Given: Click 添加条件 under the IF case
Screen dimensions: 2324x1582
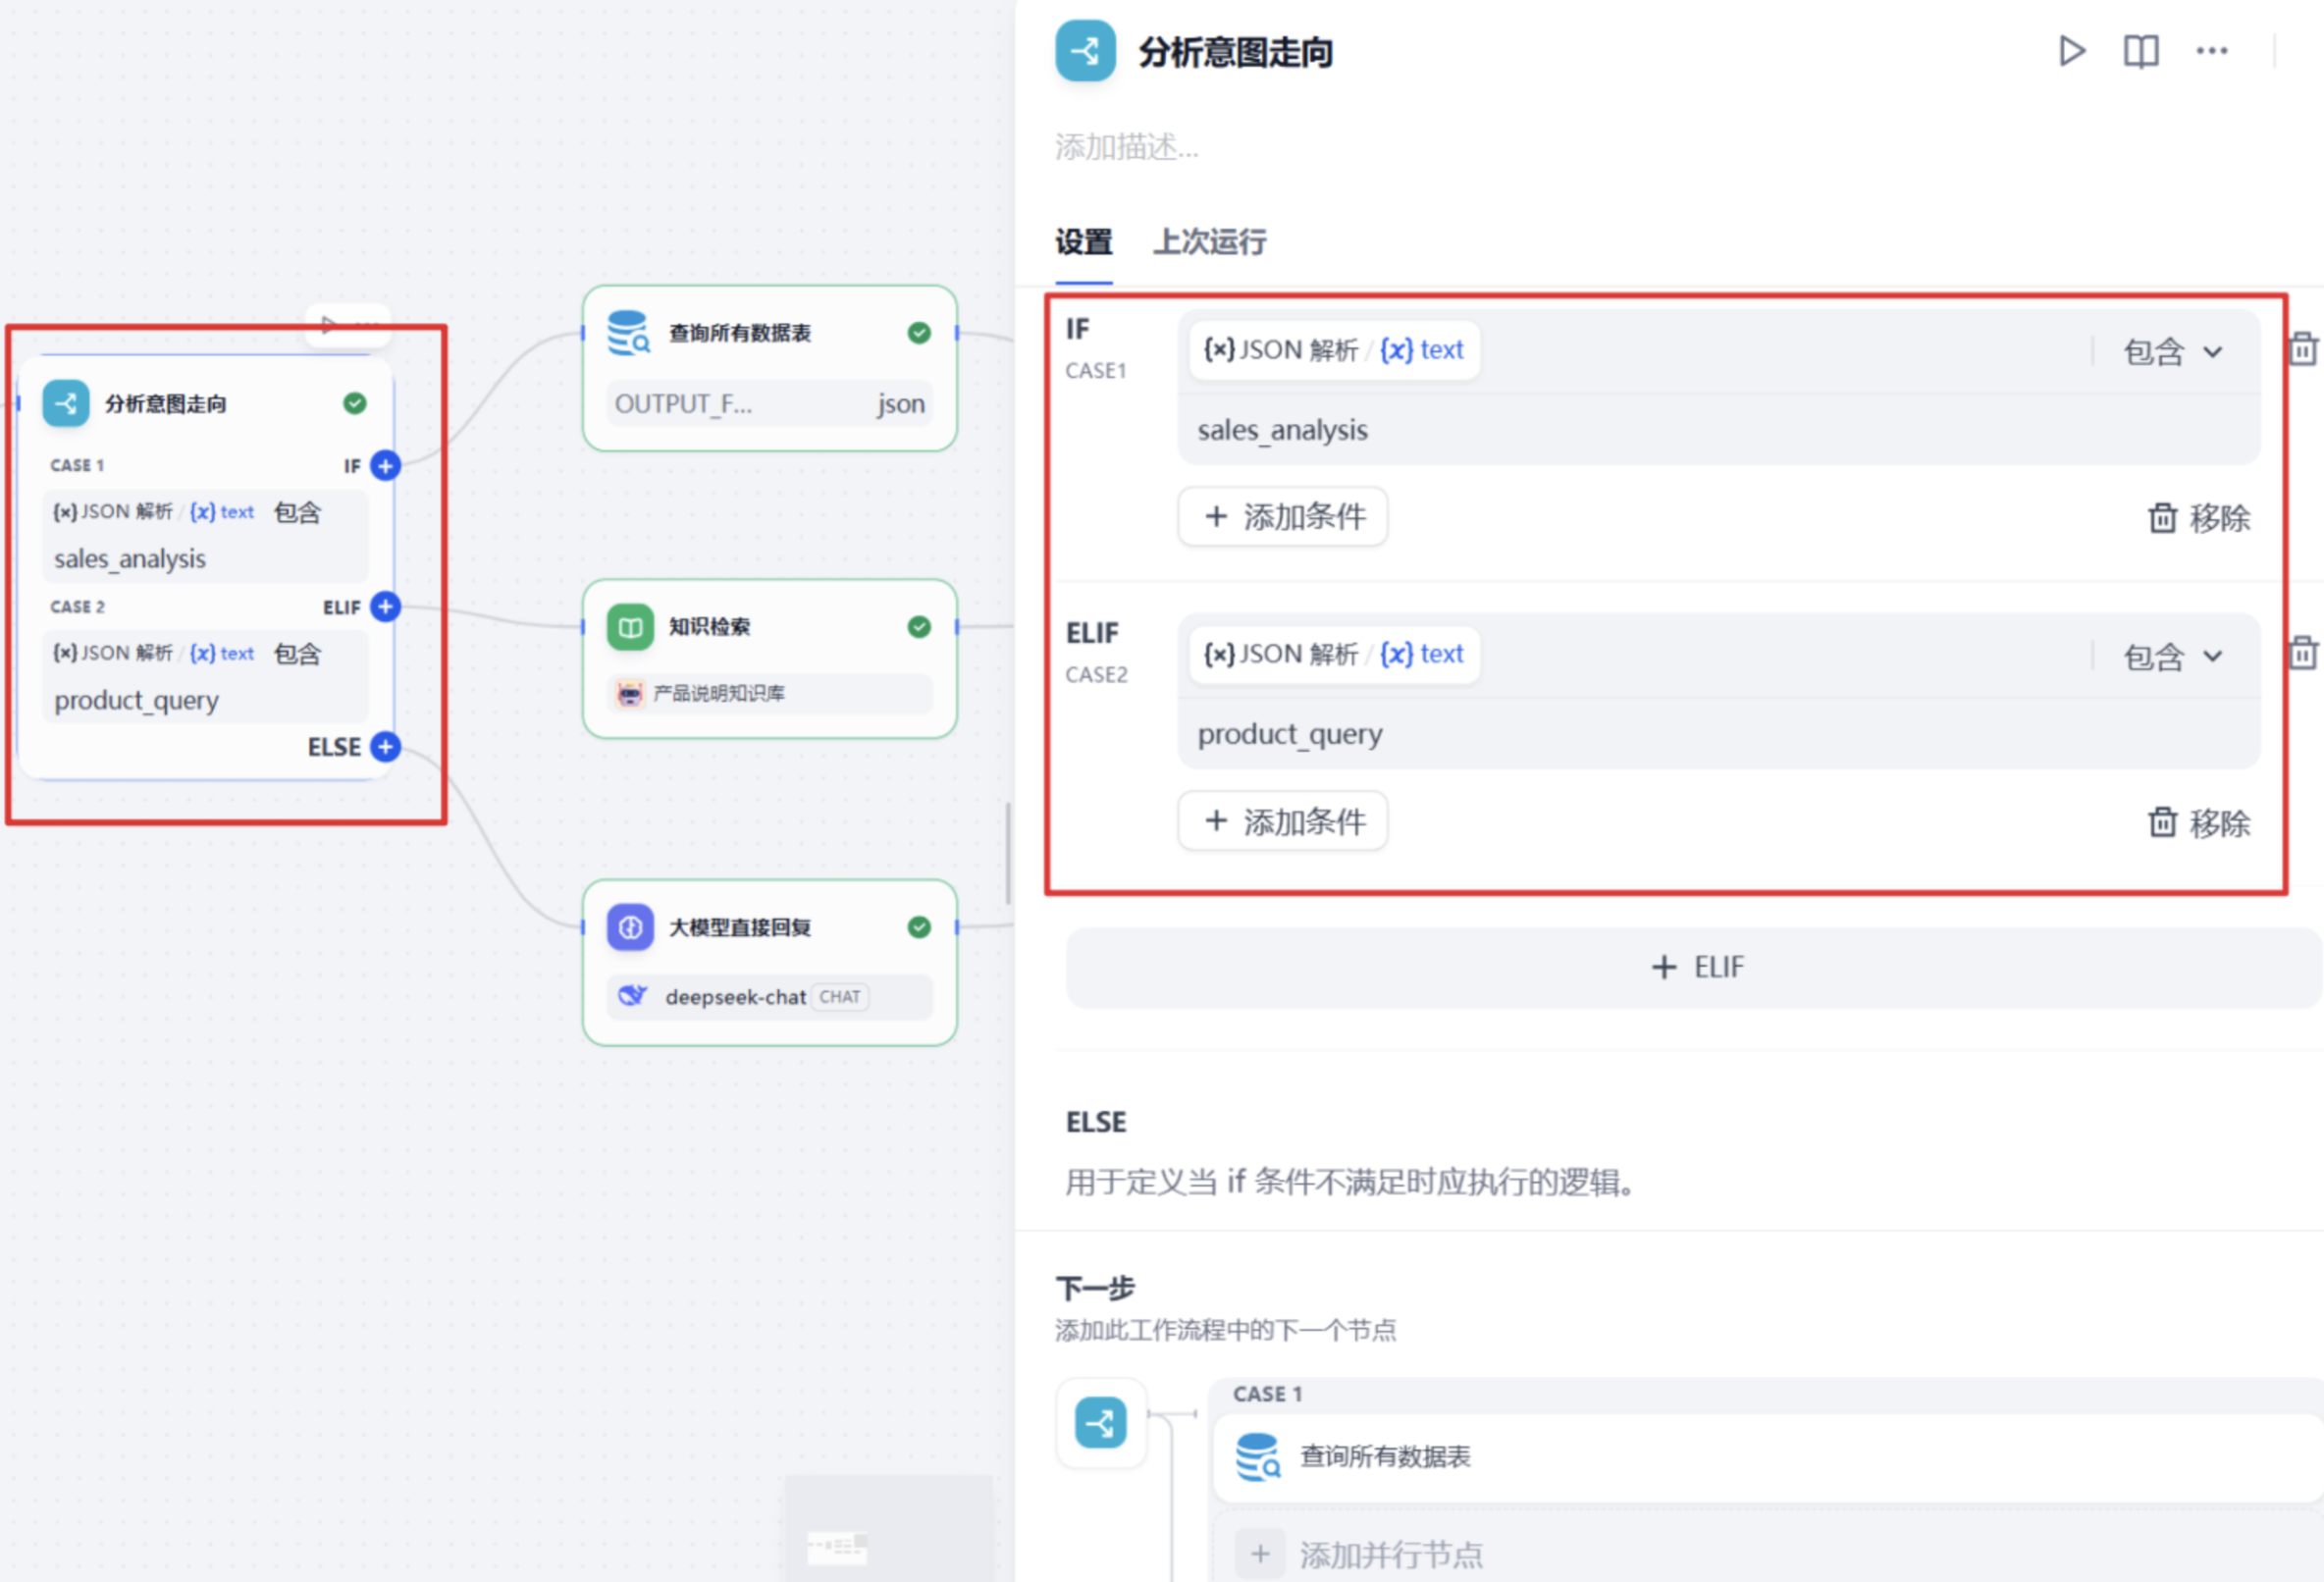Looking at the screenshot, I should pos(1283,516).
